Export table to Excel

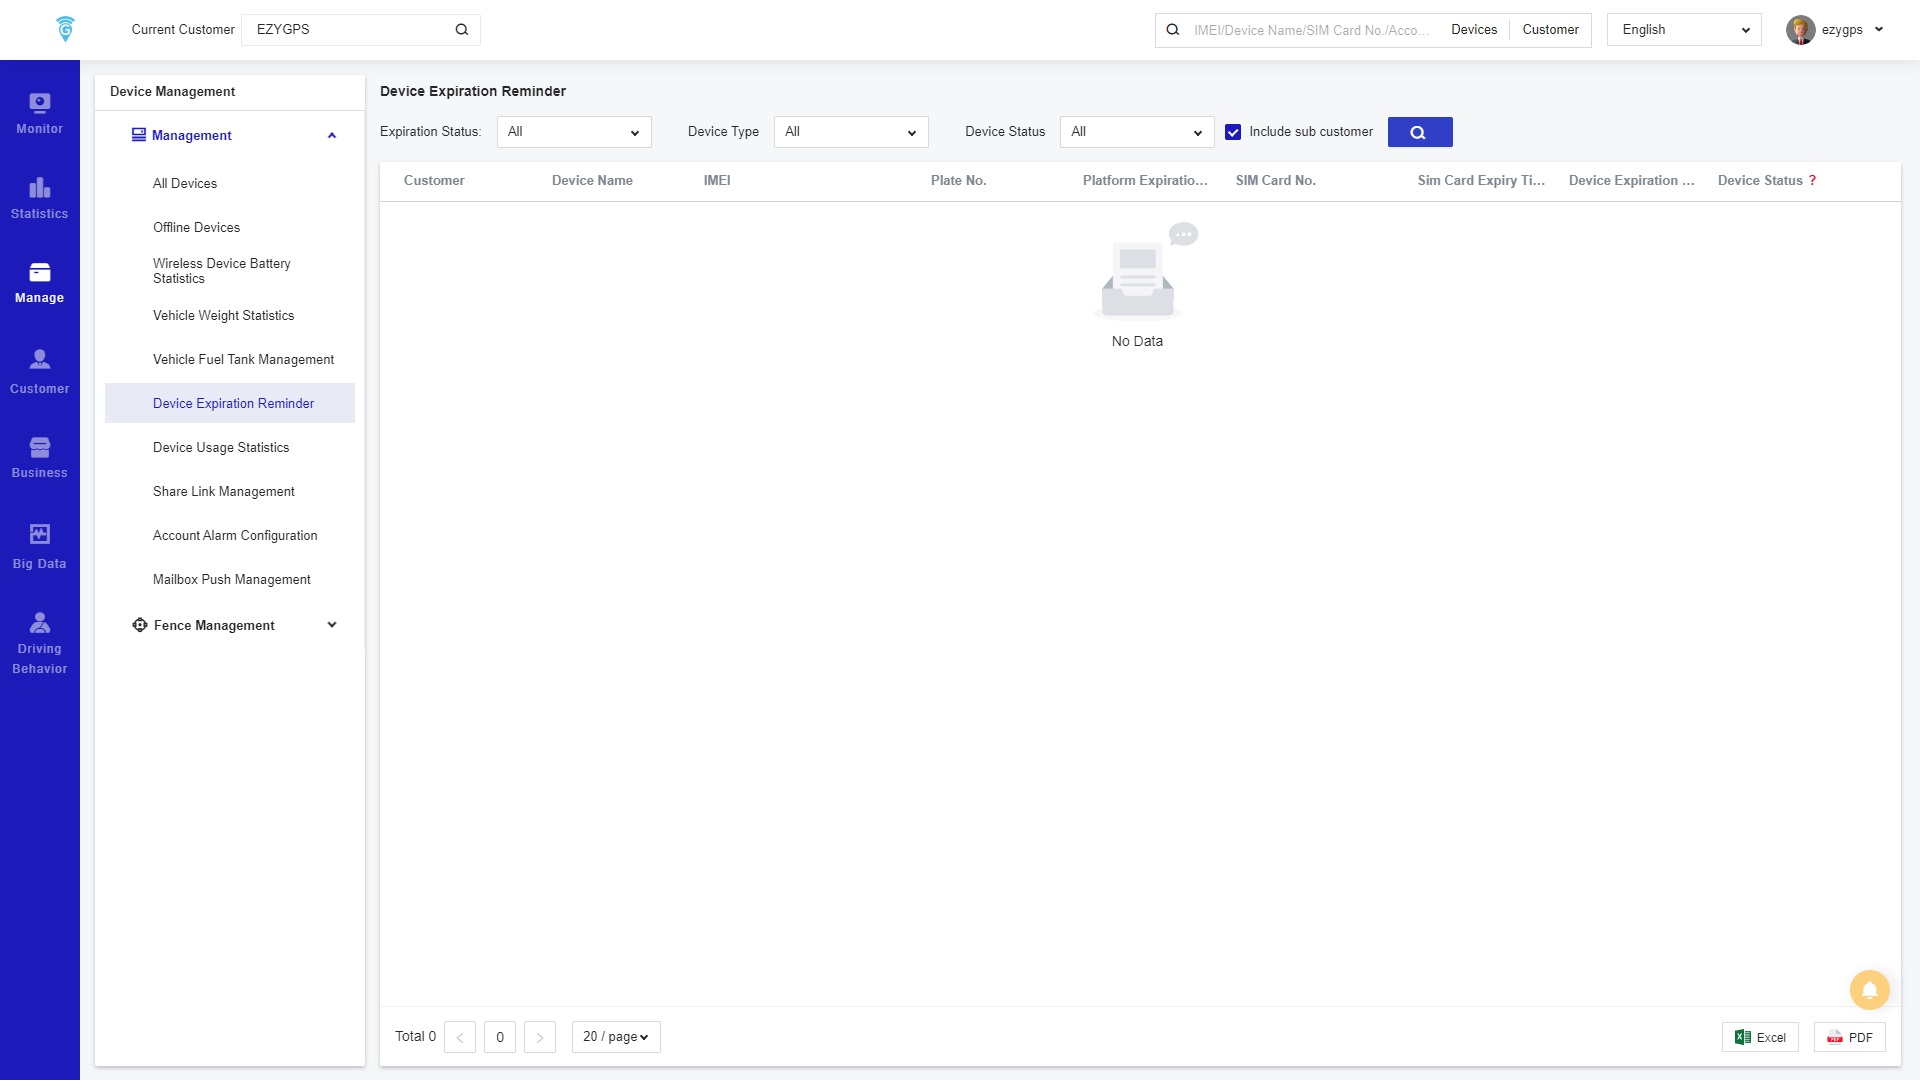[x=1760, y=1037]
